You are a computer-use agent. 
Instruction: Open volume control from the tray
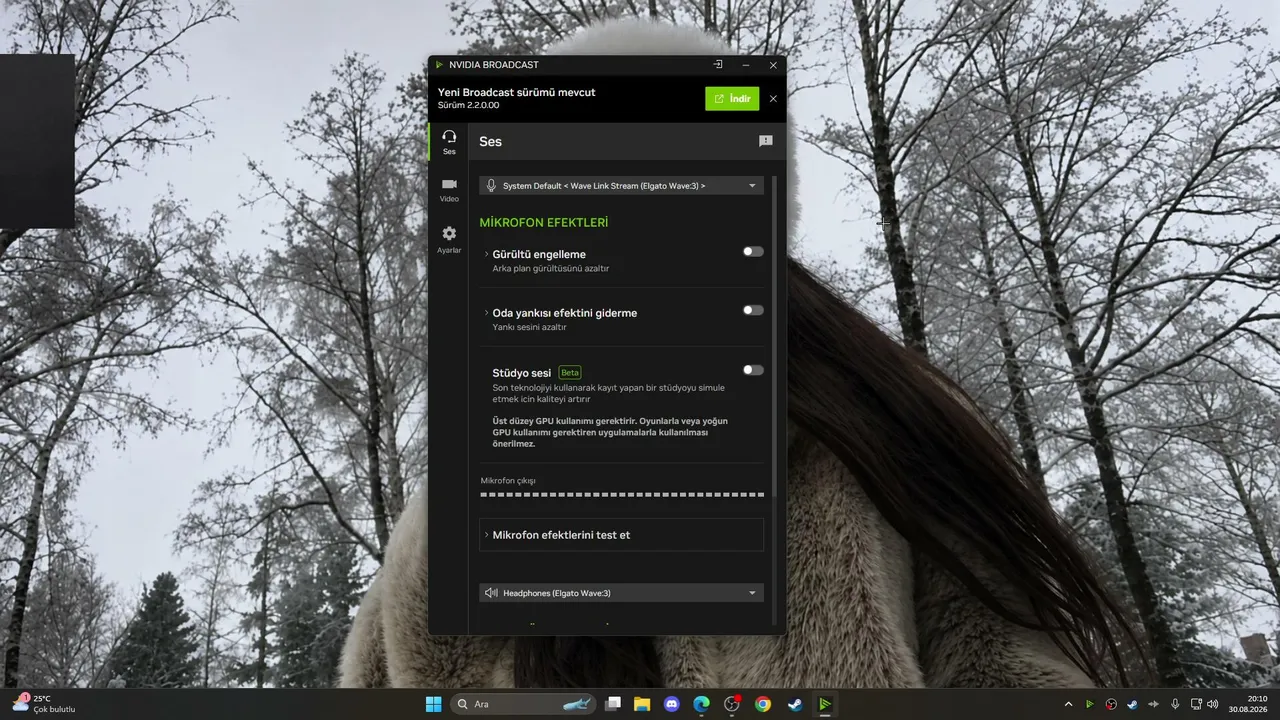point(1213,704)
